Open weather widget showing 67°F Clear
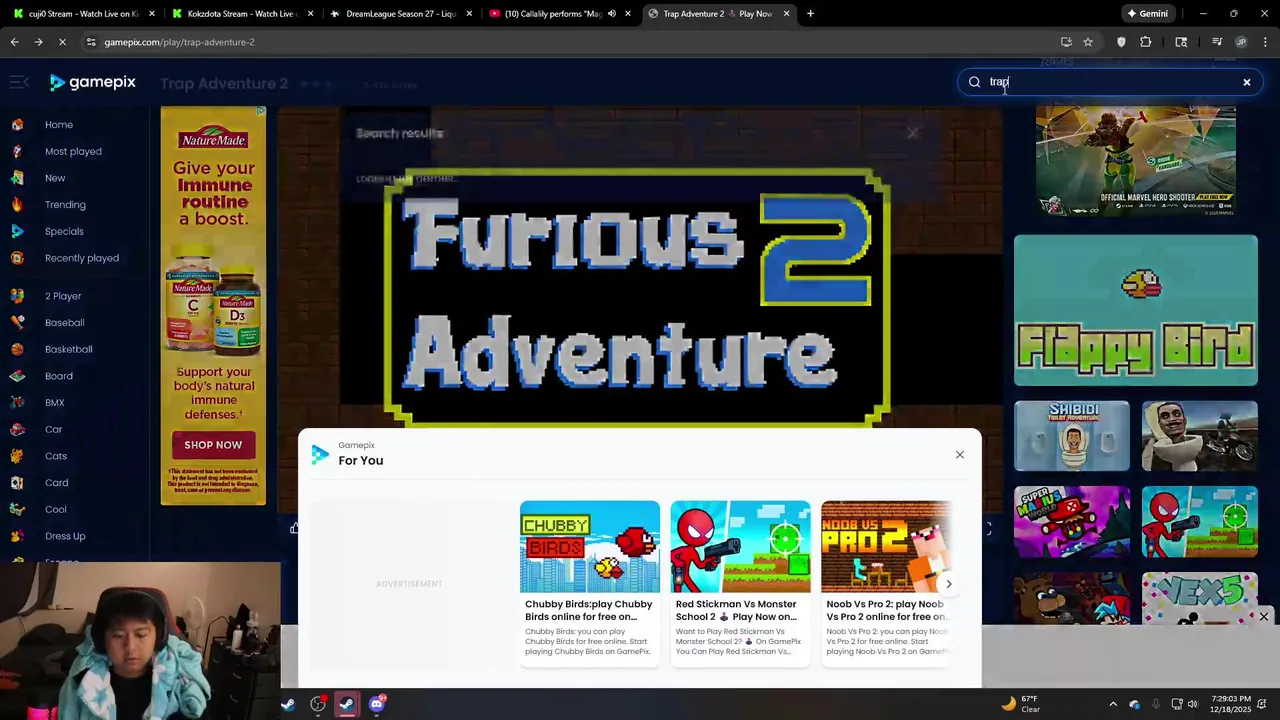Image resolution: width=1280 pixels, height=720 pixels. tap(1021, 704)
